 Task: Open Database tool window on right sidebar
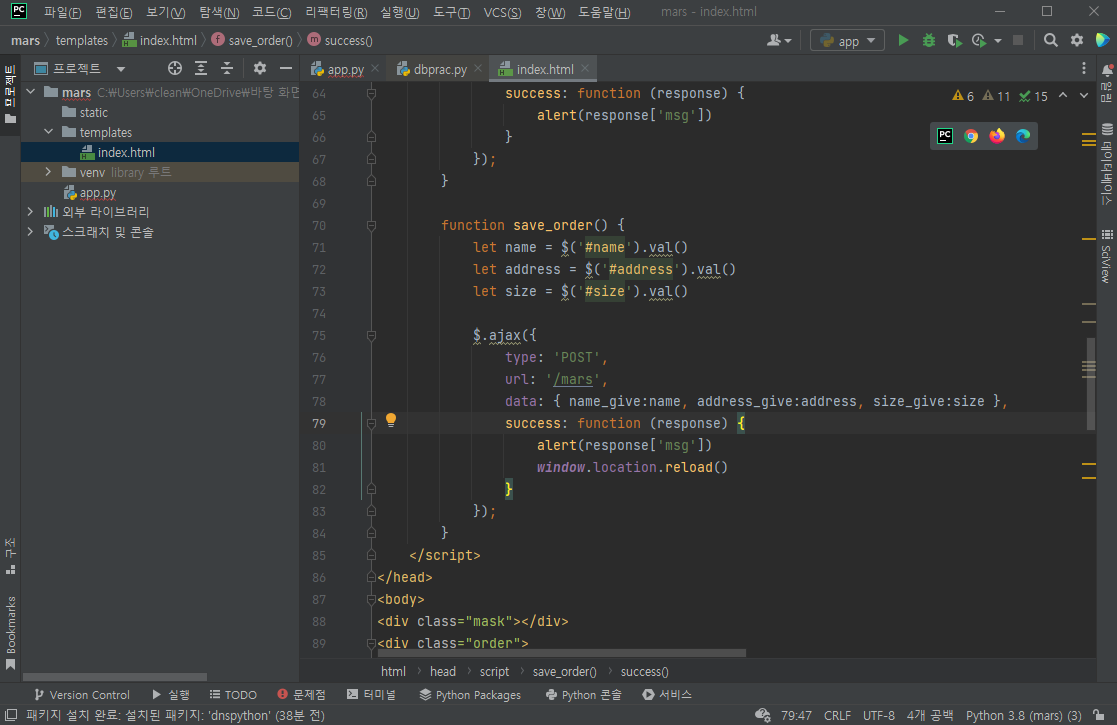1107,164
